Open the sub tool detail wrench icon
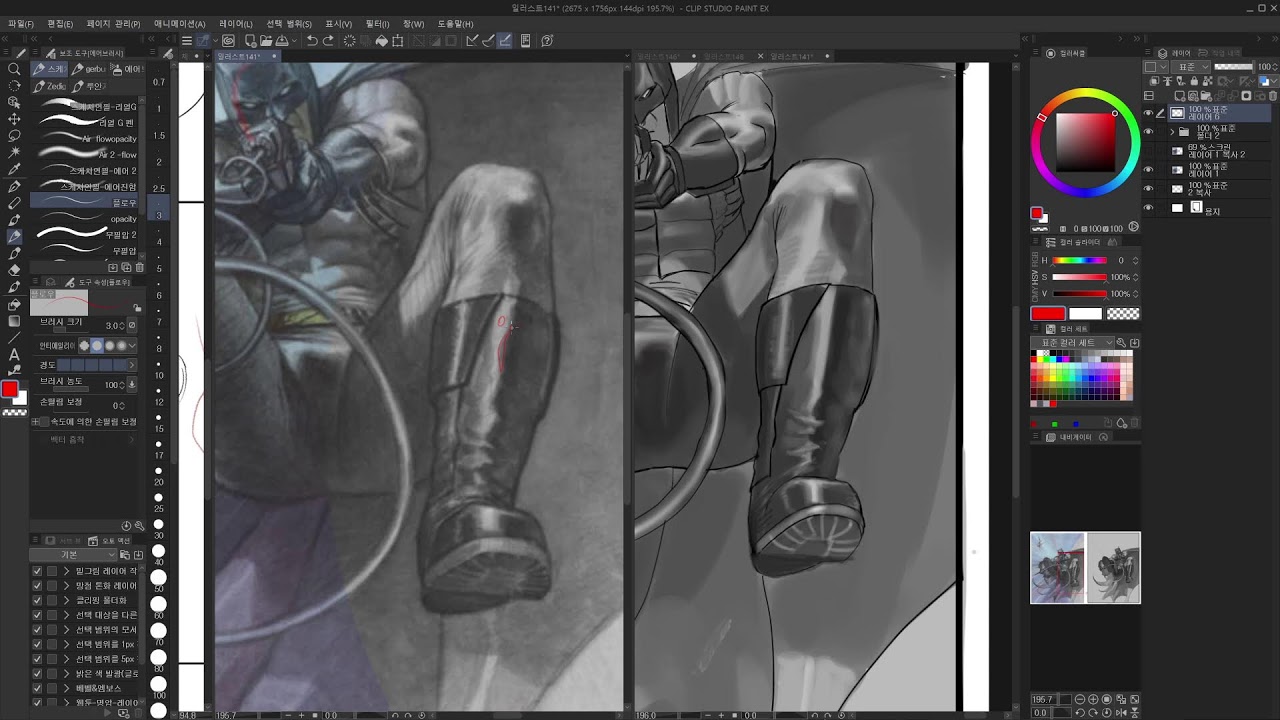 139,525
